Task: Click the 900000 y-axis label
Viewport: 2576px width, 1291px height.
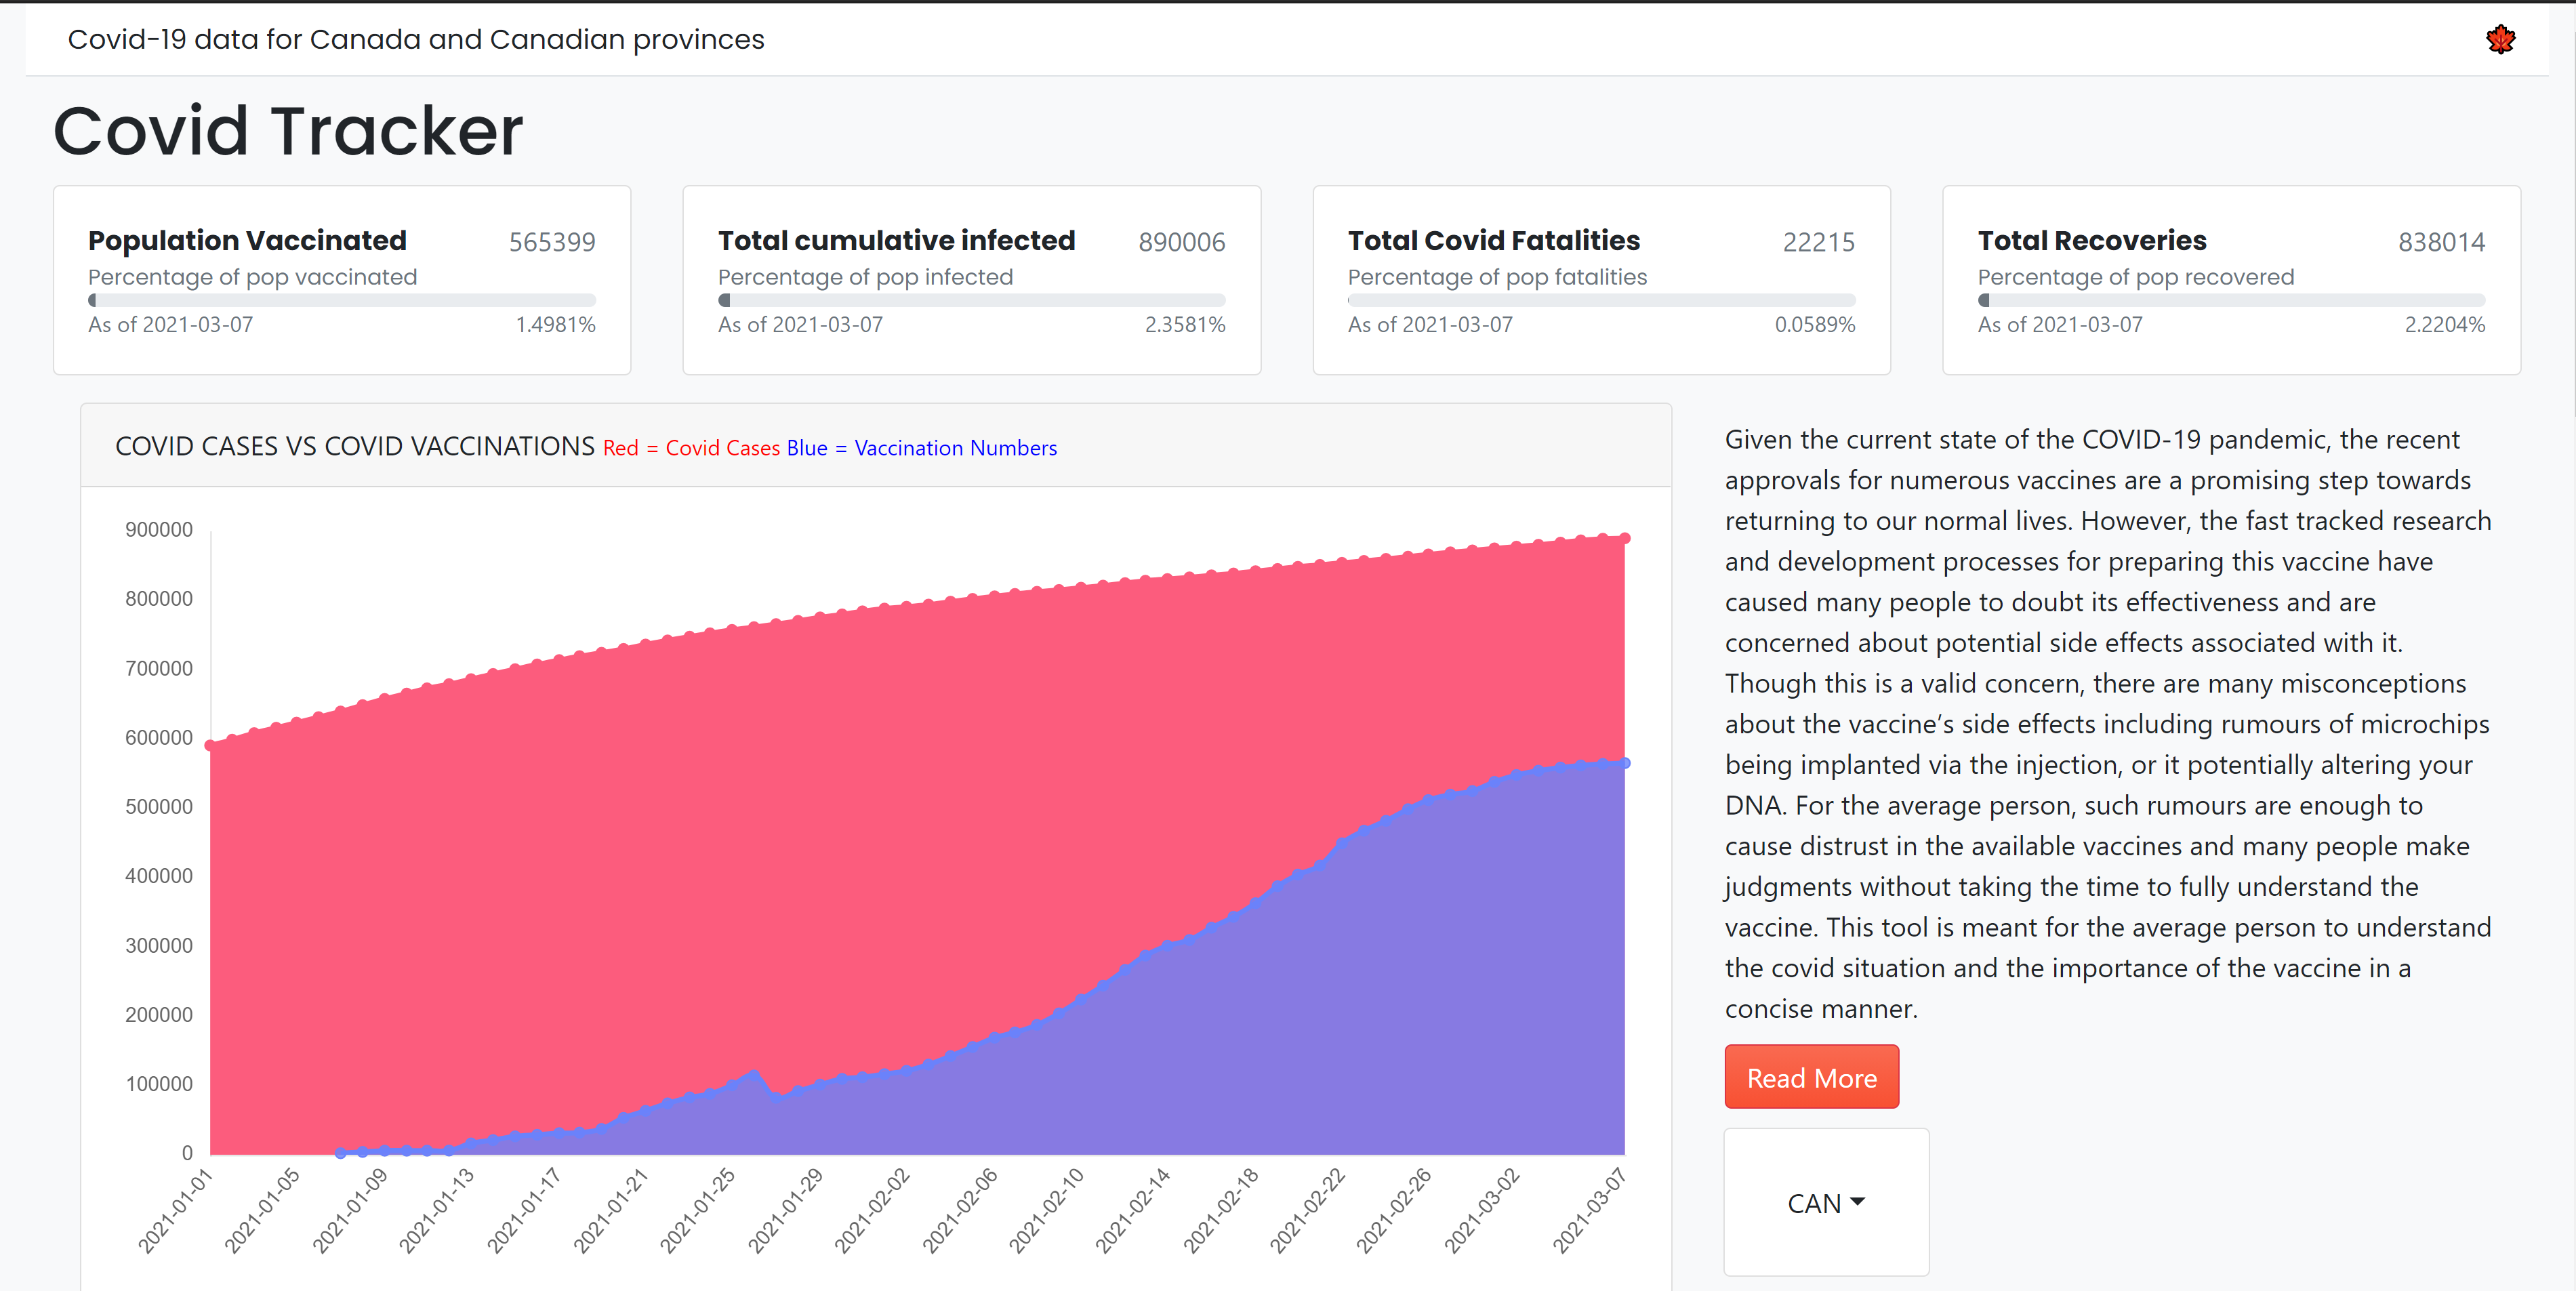Action: (159, 530)
